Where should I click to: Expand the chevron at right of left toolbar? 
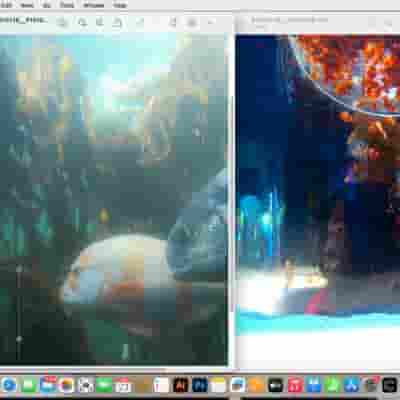[x=210, y=22]
